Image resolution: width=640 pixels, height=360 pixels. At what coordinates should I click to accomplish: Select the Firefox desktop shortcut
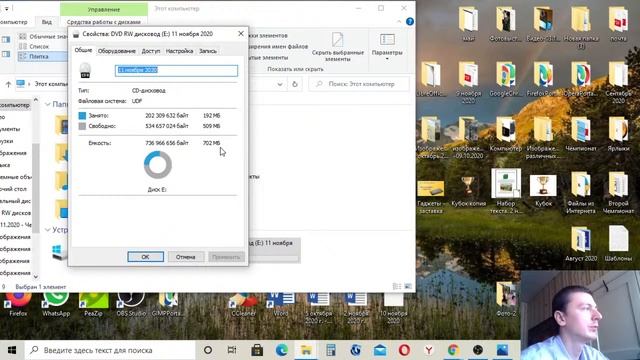coord(18,304)
